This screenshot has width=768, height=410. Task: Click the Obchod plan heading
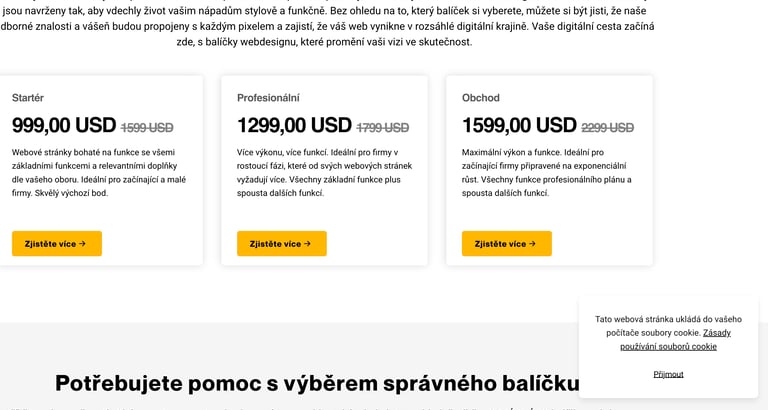coord(480,98)
